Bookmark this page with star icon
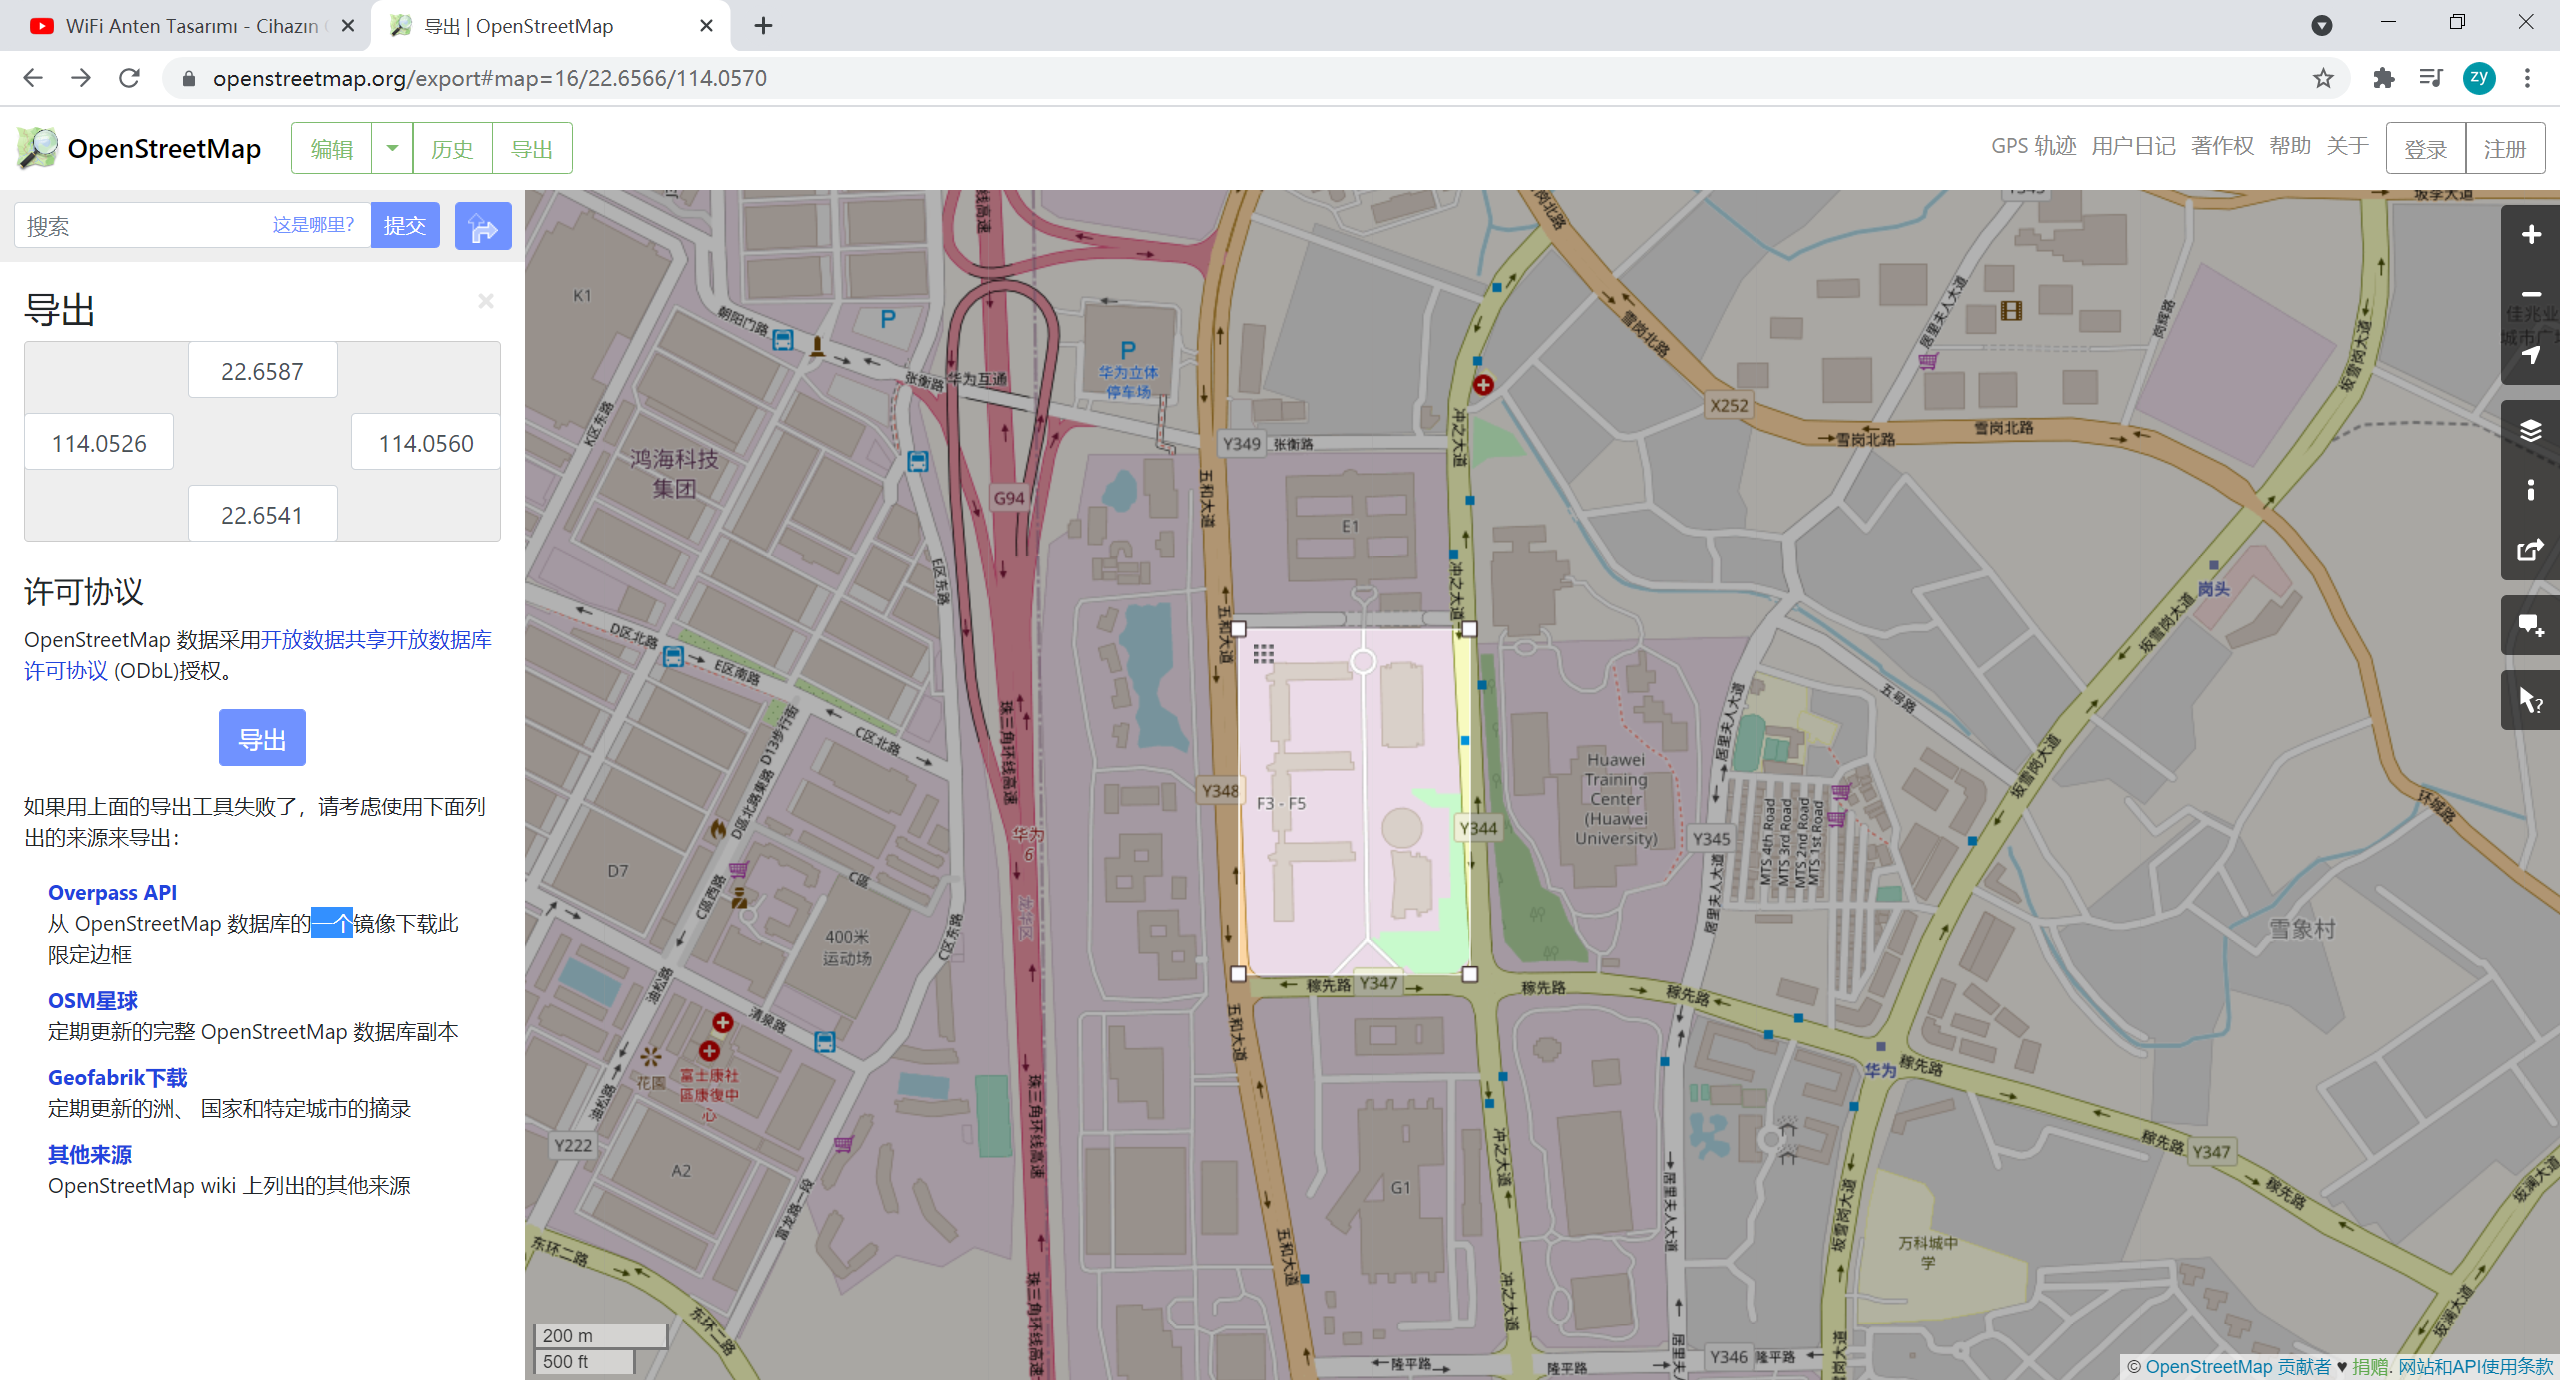This screenshot has height=1380, width=2560. pyautogui.click(x=2323, y=78)
